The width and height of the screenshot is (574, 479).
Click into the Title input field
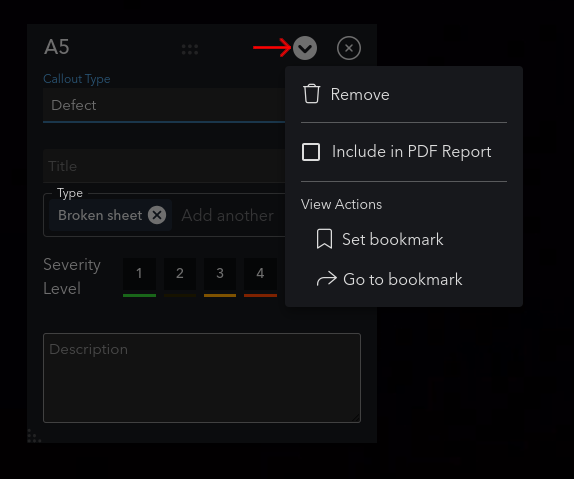coord(164,166)
